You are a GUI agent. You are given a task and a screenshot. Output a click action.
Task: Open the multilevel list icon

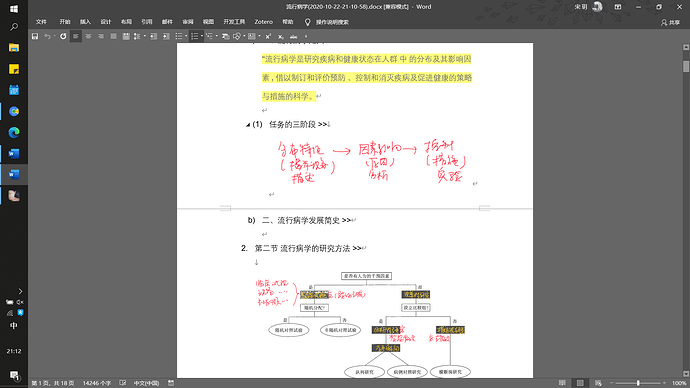click(x=210, y=37)
